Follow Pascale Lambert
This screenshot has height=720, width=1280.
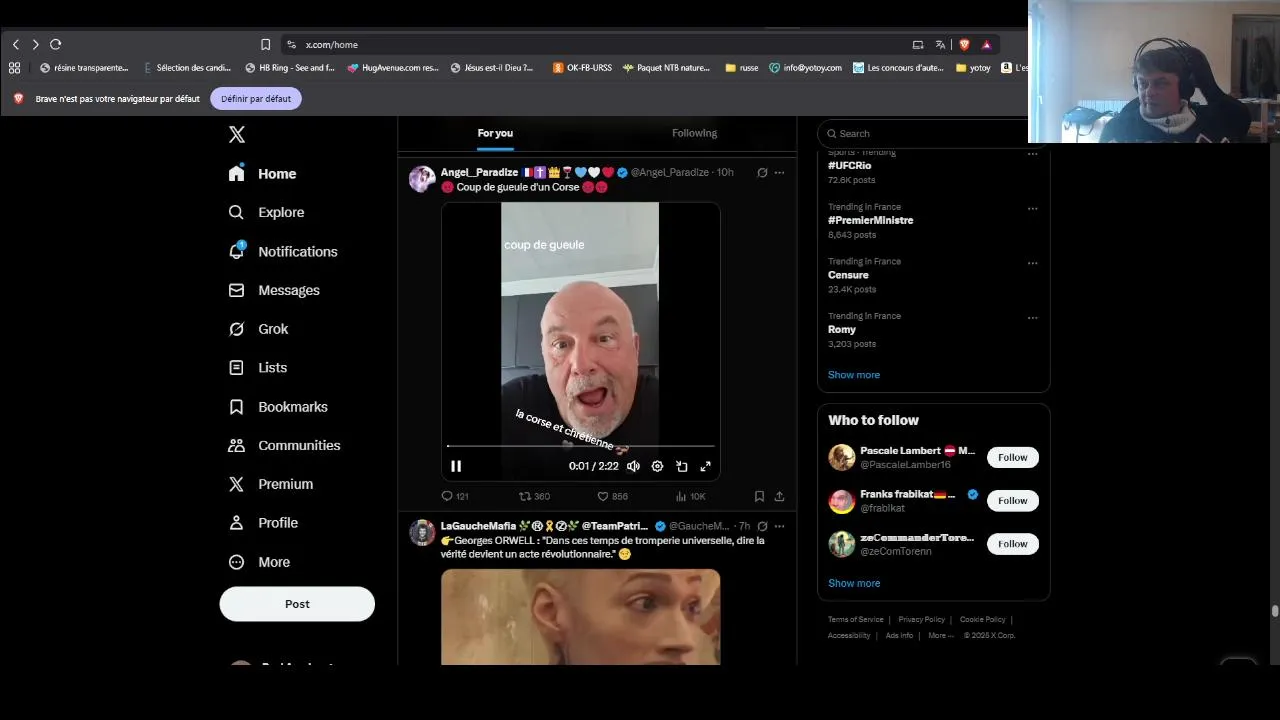pyautogui.click(x=1012, y=457)
